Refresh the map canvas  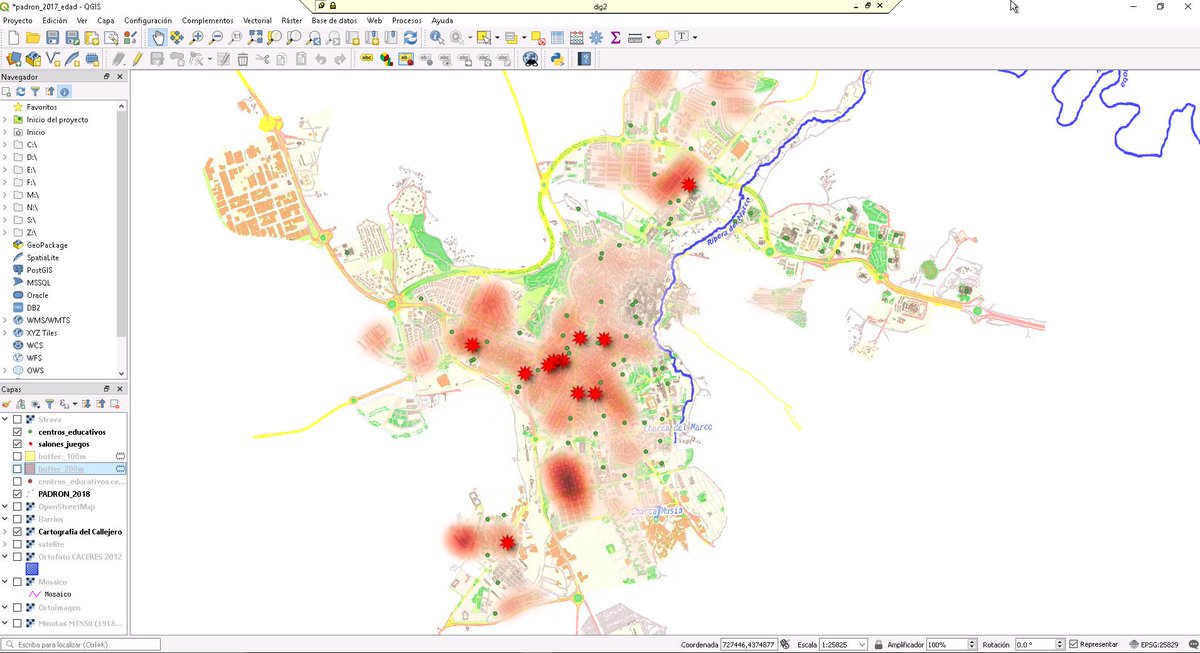pos(410,37)
